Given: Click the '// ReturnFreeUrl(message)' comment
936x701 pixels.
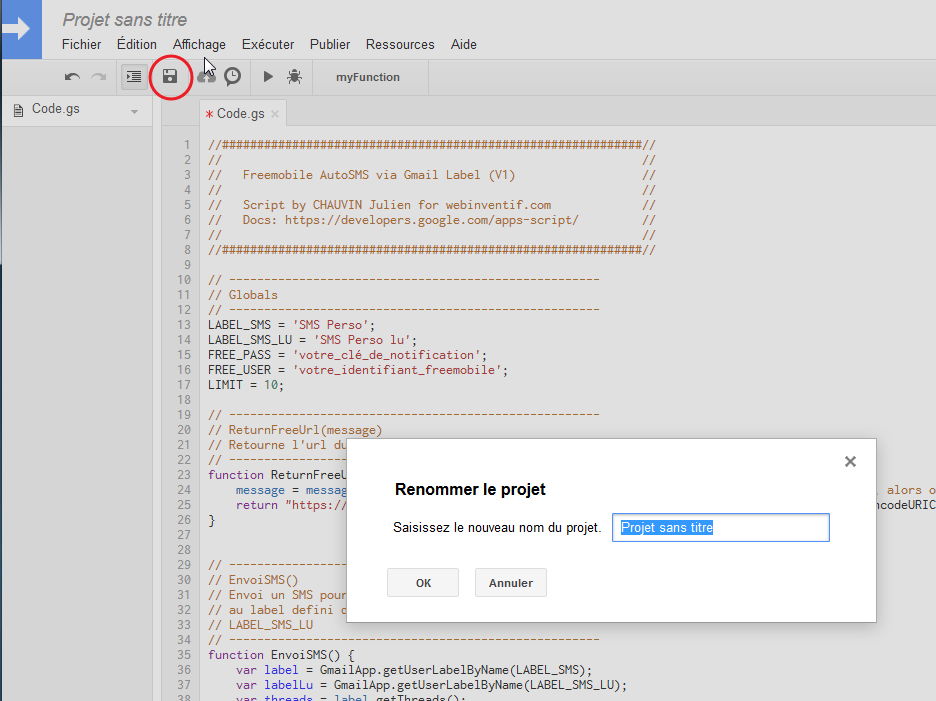Looking at the screenshot, I should point(295,430).
